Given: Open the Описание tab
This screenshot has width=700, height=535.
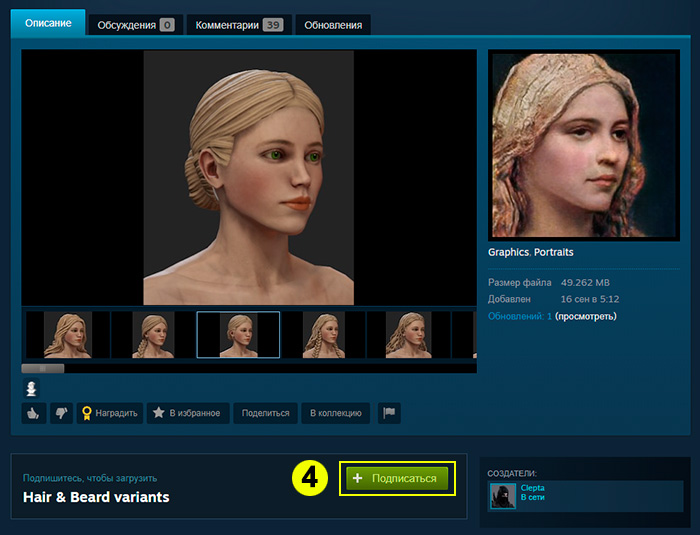Looking at the screenshot, I should (48, 23).
